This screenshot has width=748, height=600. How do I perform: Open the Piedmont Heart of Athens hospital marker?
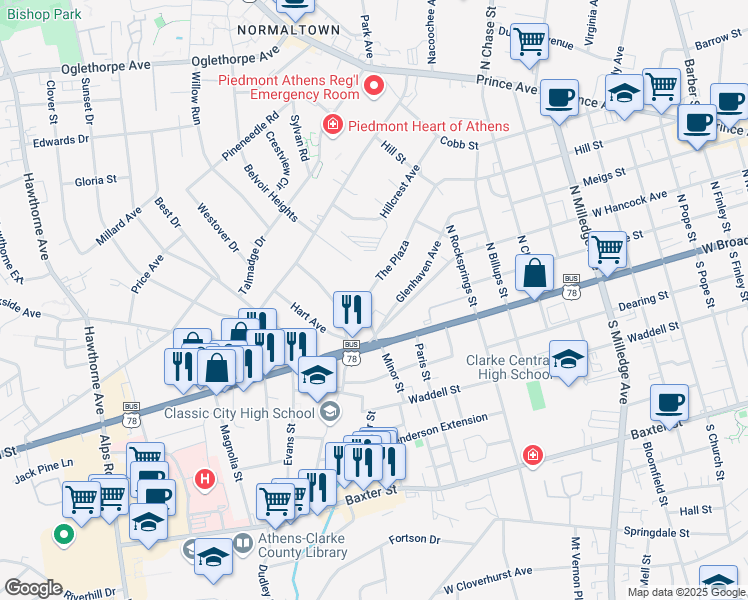(332, 125)
